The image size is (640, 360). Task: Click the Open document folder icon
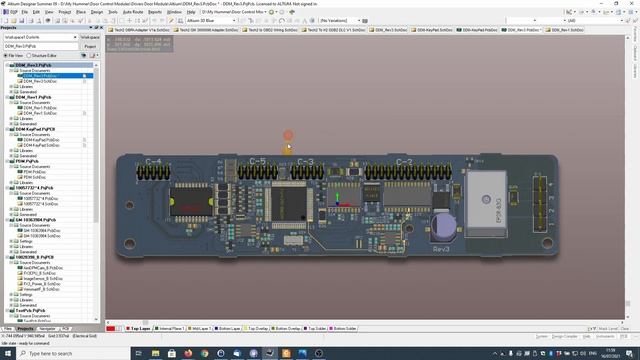tap(13, 20)
